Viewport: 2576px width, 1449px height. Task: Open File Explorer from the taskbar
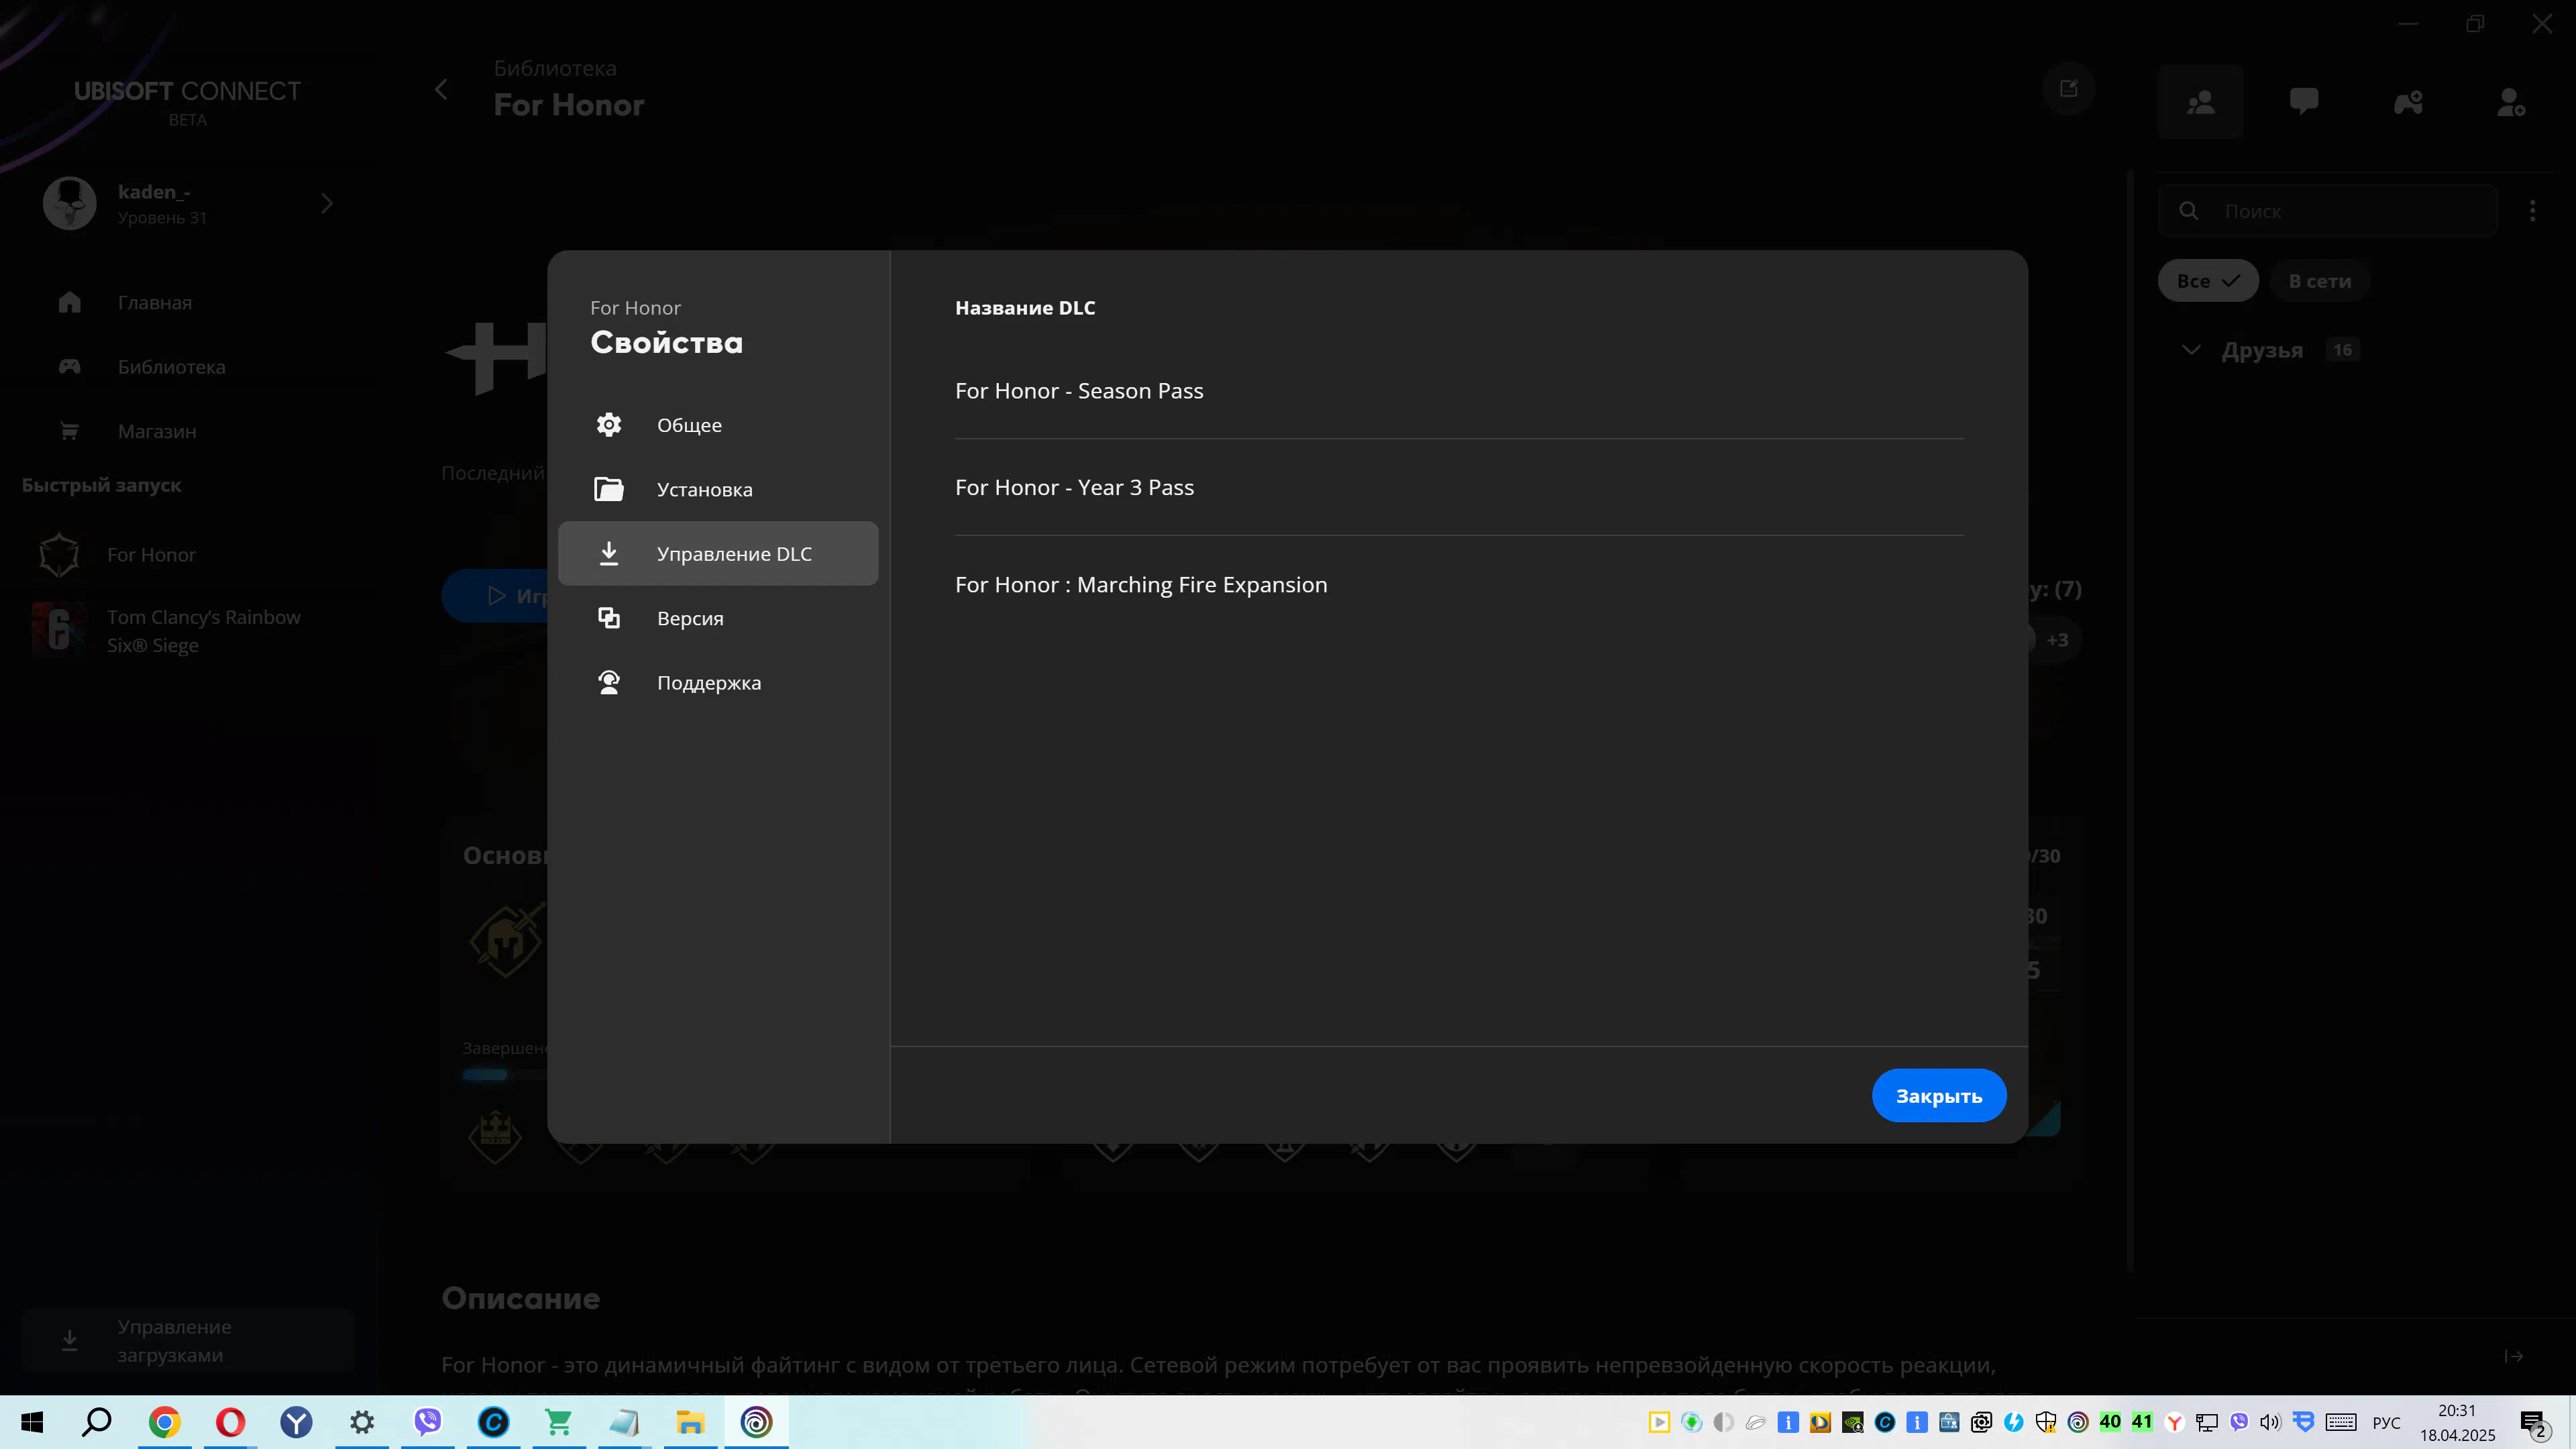coord(690,1422)
